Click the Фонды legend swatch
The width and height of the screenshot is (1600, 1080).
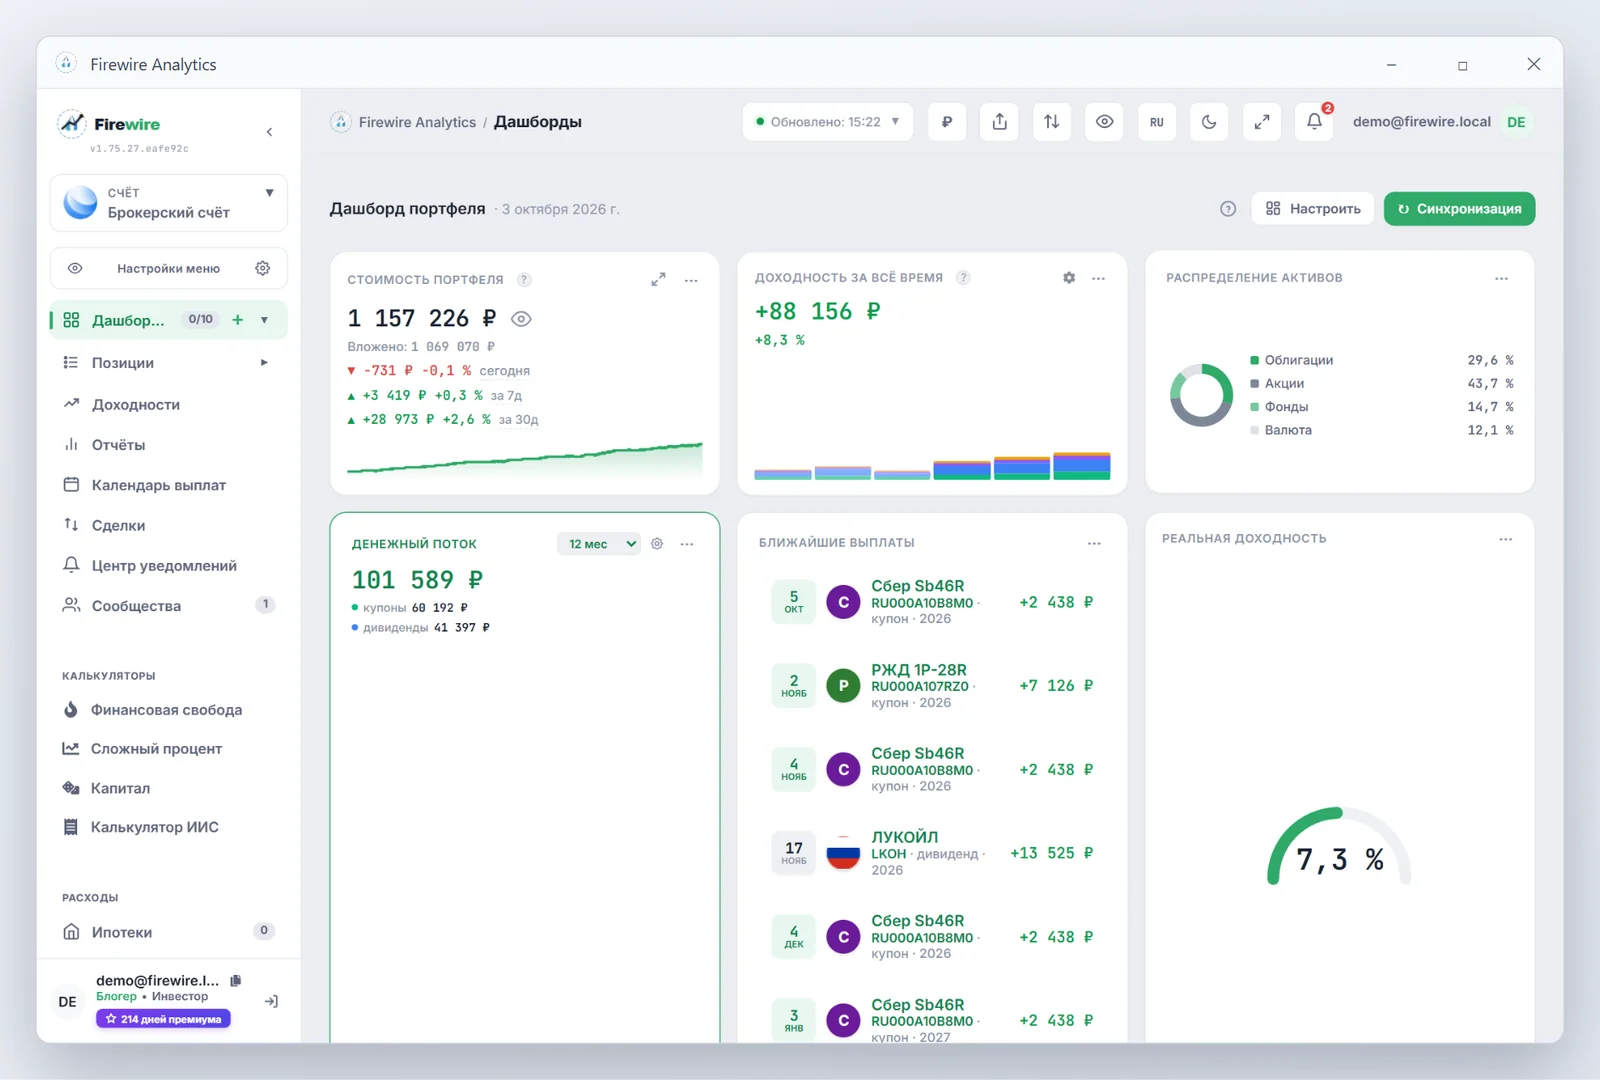point(1254,407)
